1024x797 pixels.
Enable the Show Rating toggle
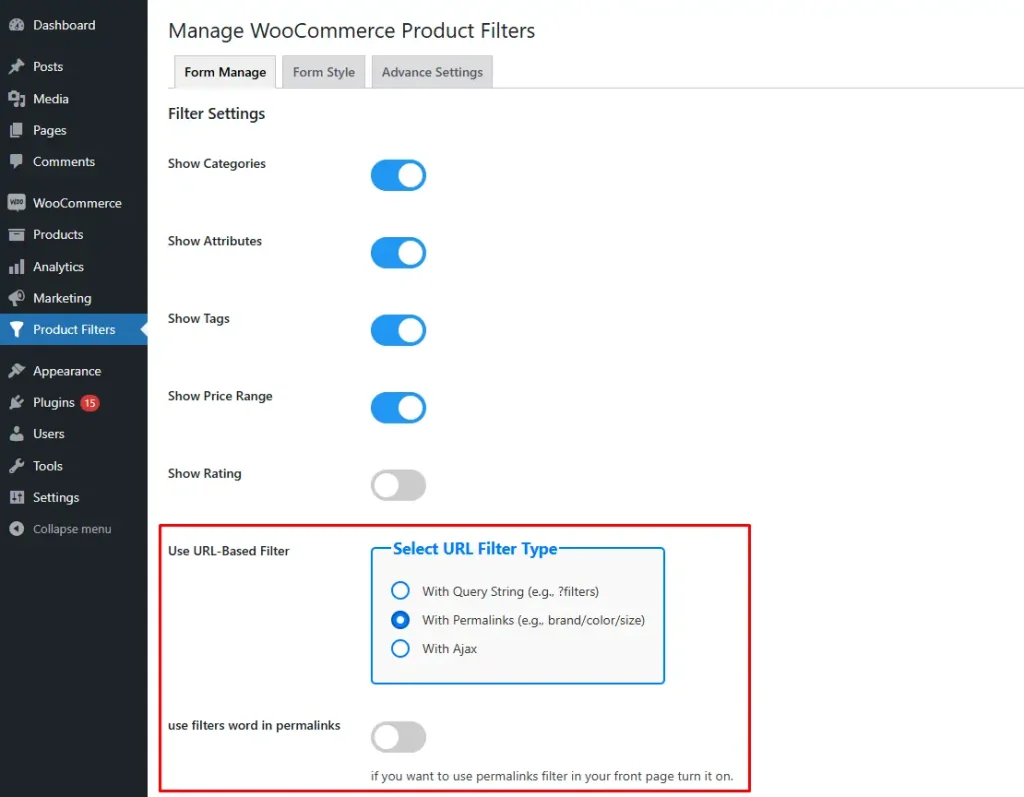[398, 485]
